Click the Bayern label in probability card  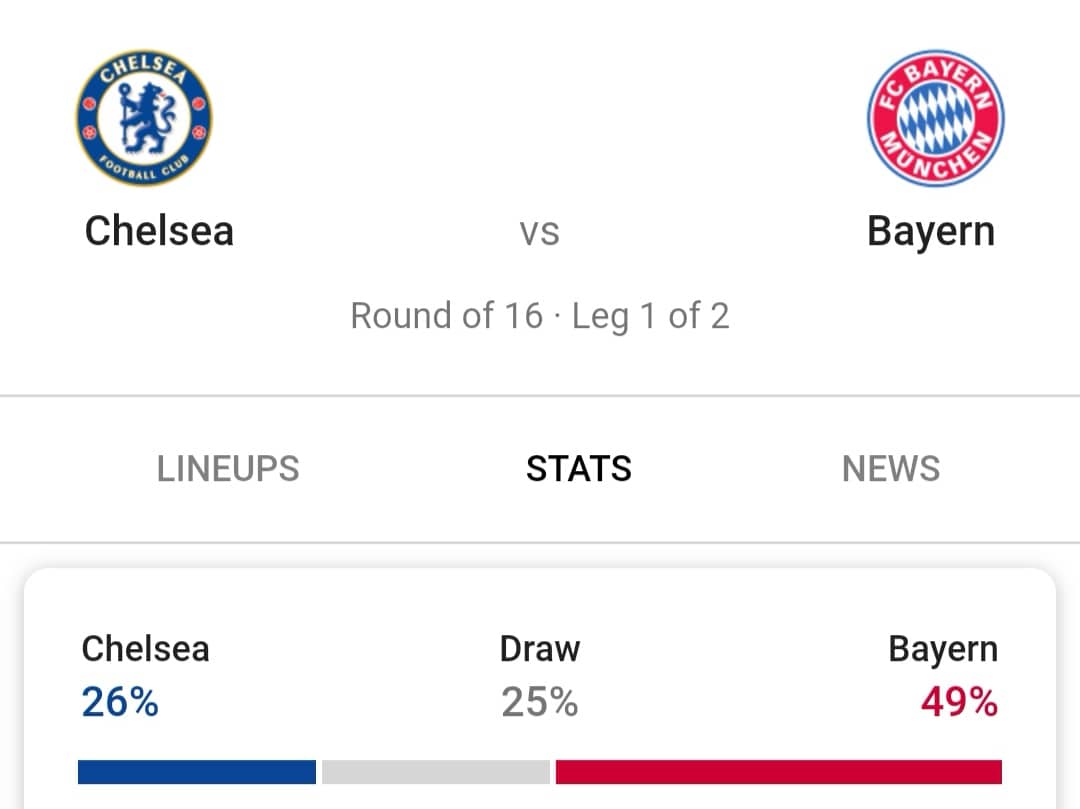[943, 650]
